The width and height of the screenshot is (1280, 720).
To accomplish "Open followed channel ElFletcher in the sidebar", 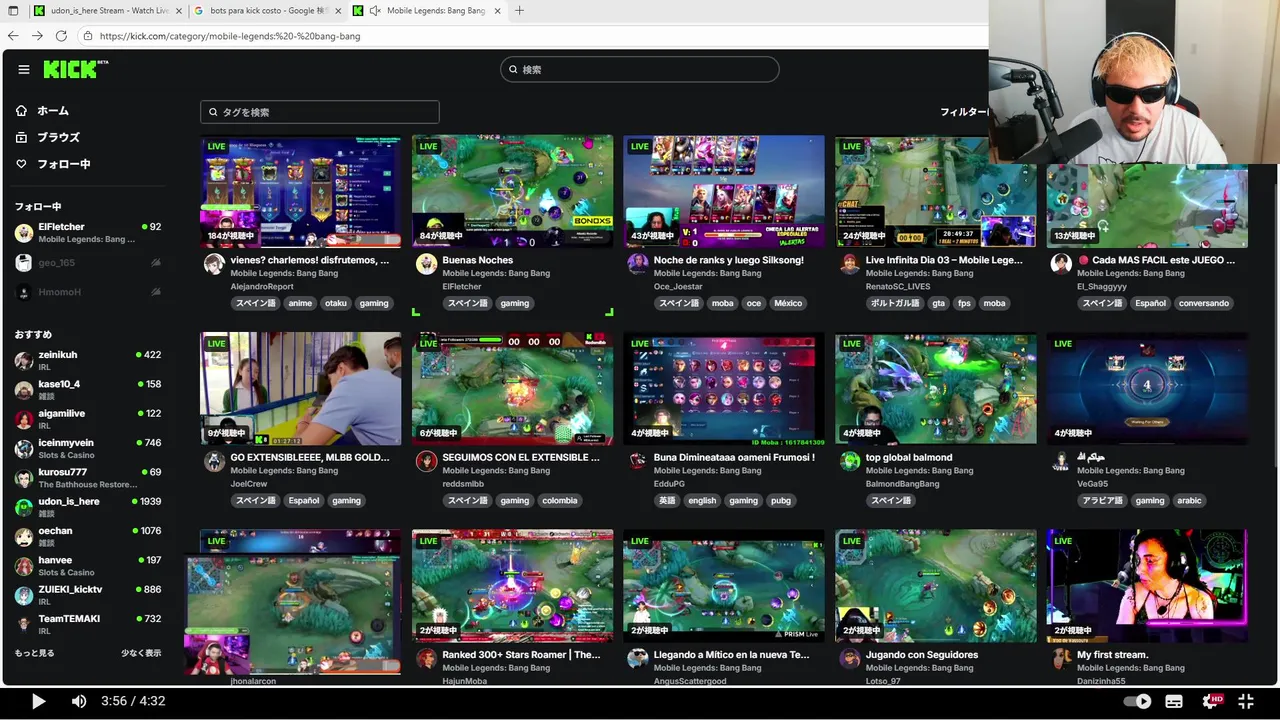I will 88,233.
